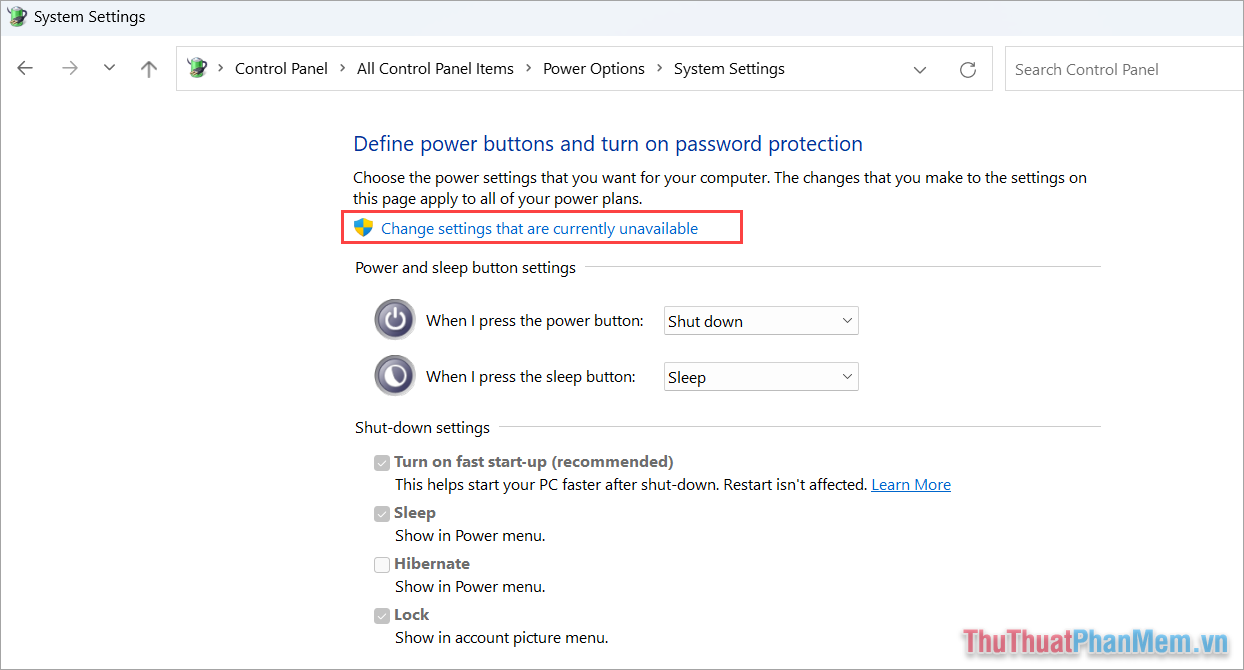Click the refresh icon in the address bar
The width and height of the screenshot is (1244, 670).
(x=967, y=68)
